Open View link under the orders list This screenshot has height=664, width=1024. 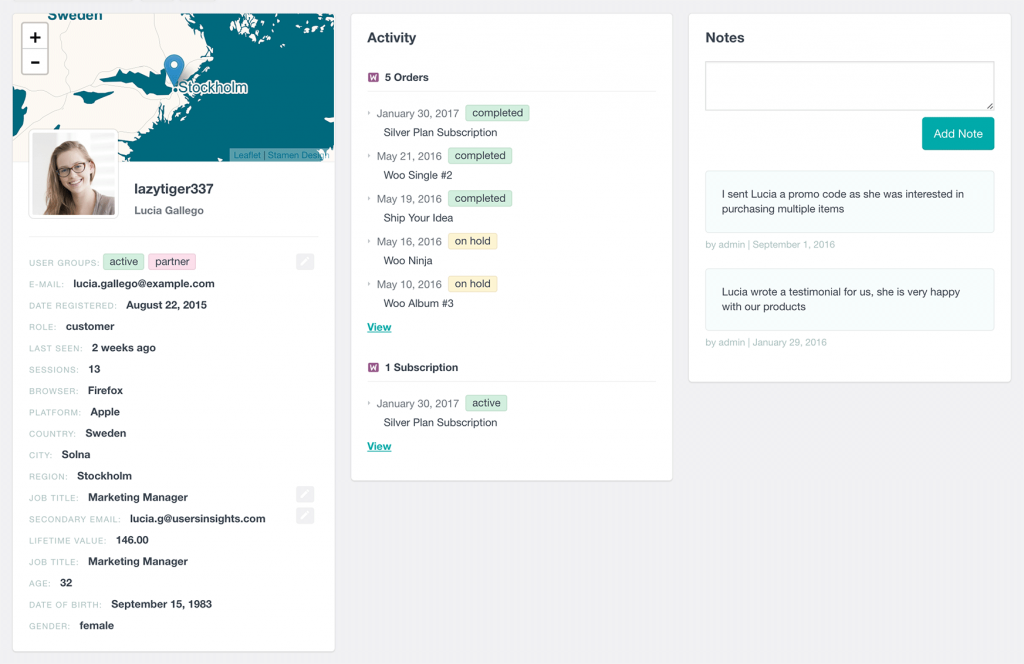point(379,327)
